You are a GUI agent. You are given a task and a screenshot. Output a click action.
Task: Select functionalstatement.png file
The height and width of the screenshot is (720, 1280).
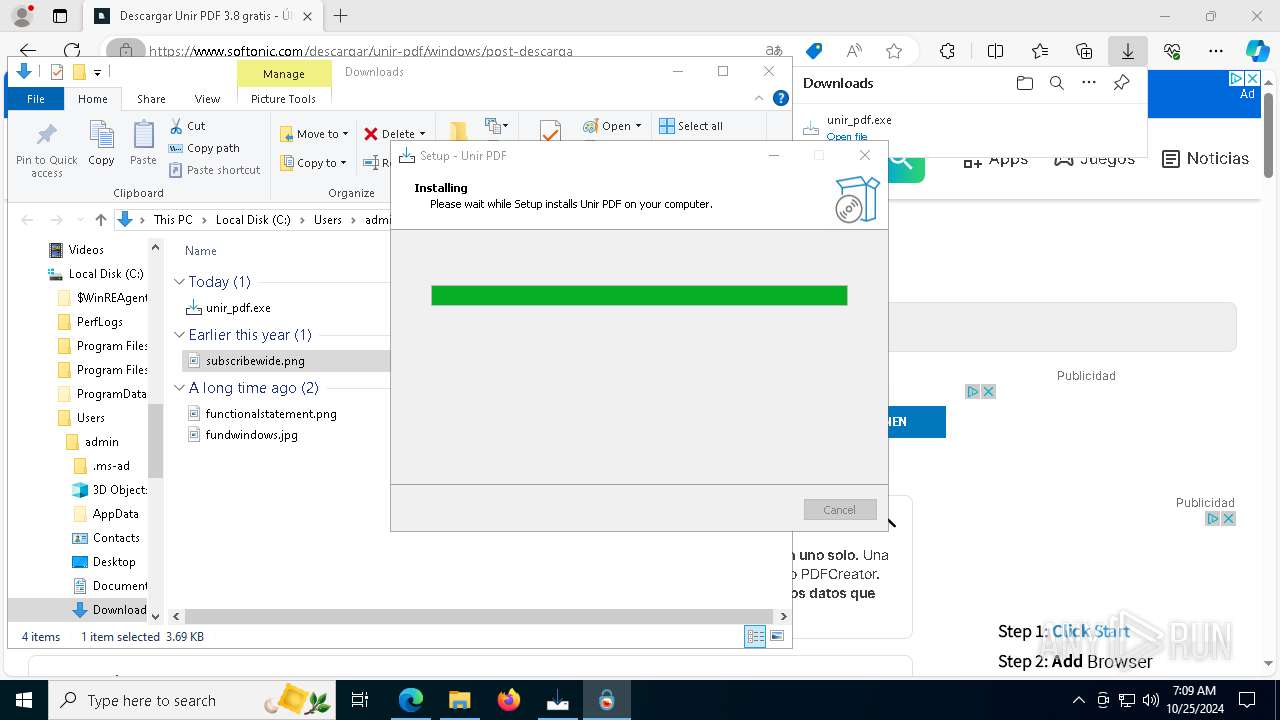coord(271,414)
